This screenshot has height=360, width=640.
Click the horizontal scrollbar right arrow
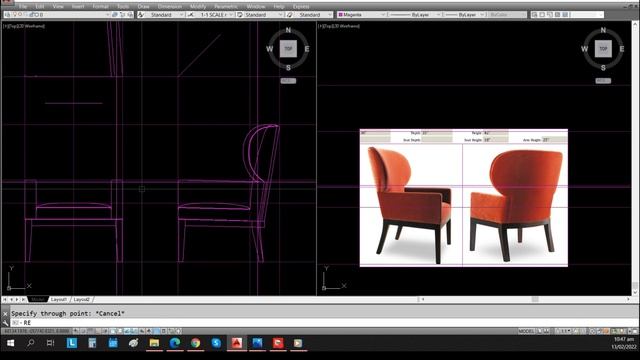628,299
